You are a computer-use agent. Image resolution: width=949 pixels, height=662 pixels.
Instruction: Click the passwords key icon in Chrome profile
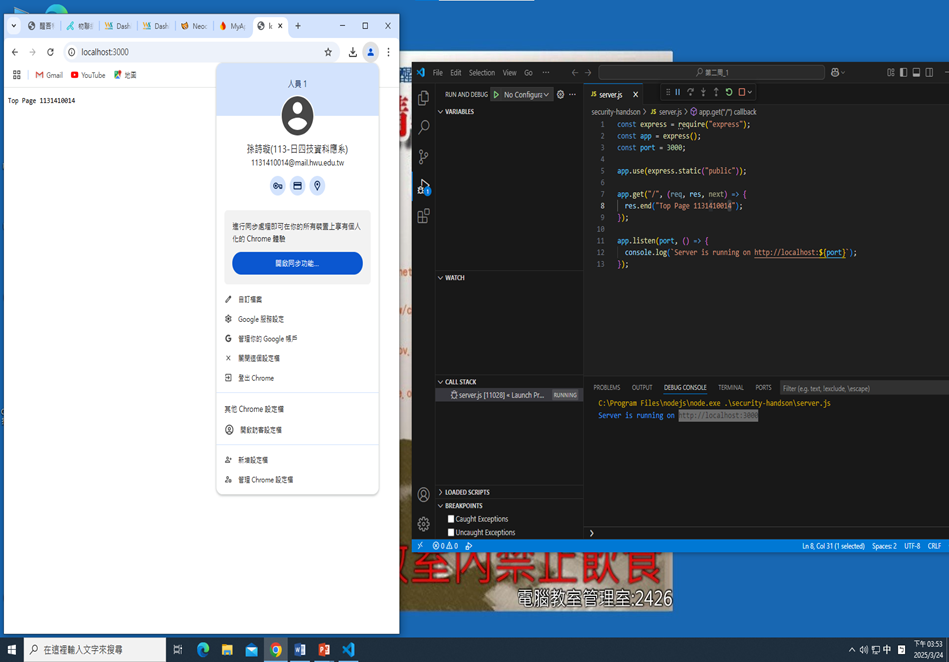[277, 186]
